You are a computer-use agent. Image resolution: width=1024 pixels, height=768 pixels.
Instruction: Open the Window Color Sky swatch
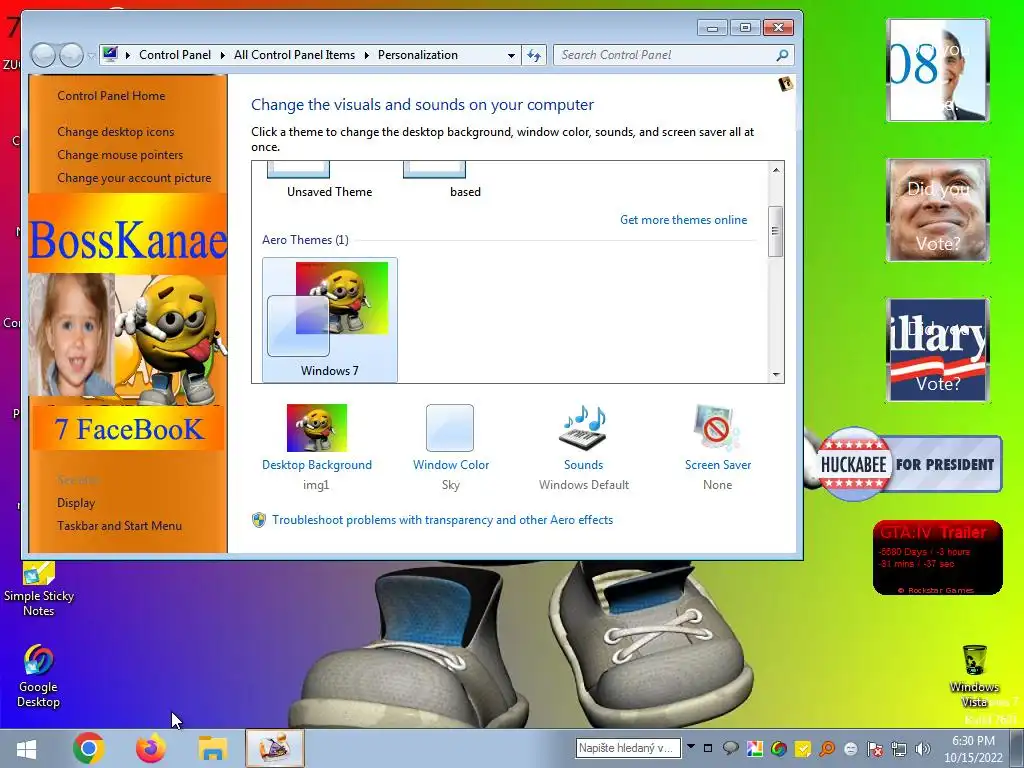click(450, 428)
